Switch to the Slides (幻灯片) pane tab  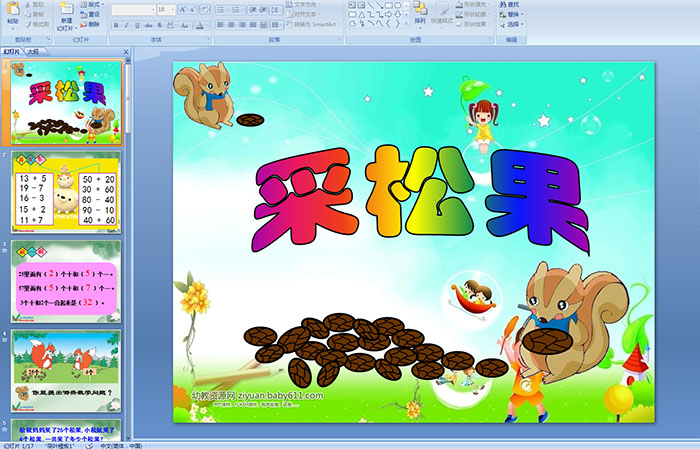(x=12, y=52)
